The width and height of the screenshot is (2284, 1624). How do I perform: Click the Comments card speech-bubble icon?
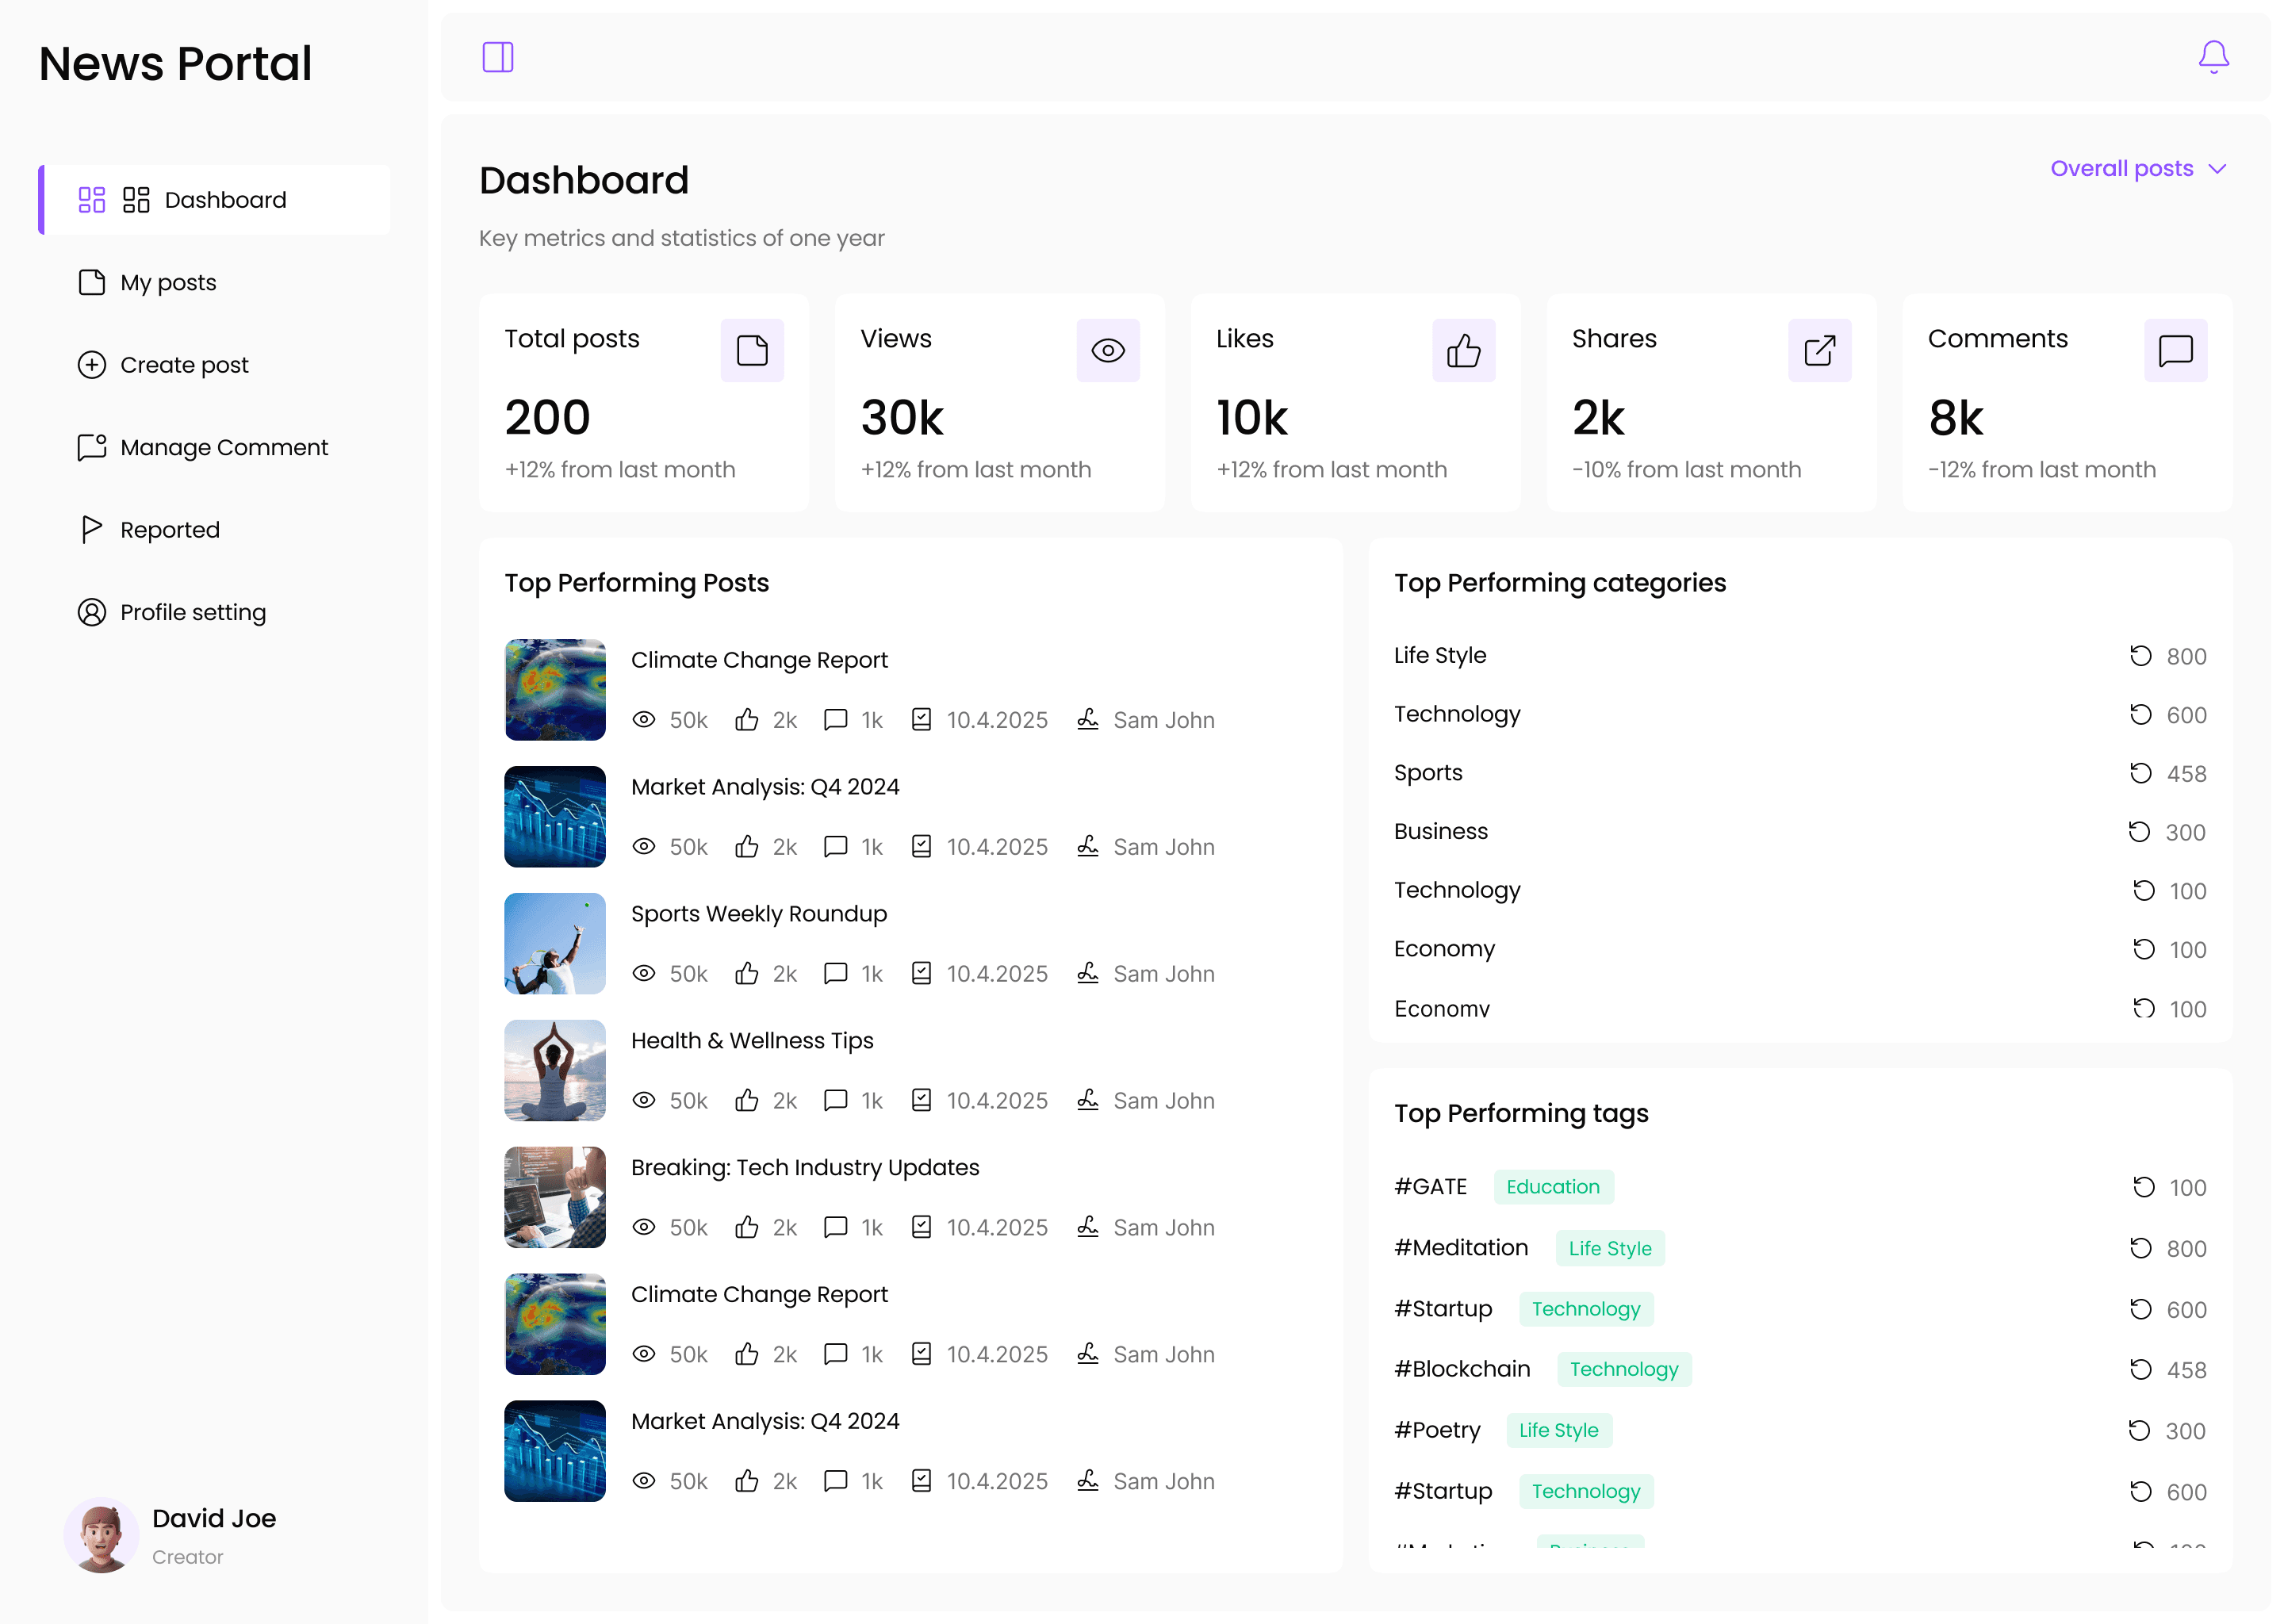pyautogui.click(x=2175, y=351)
